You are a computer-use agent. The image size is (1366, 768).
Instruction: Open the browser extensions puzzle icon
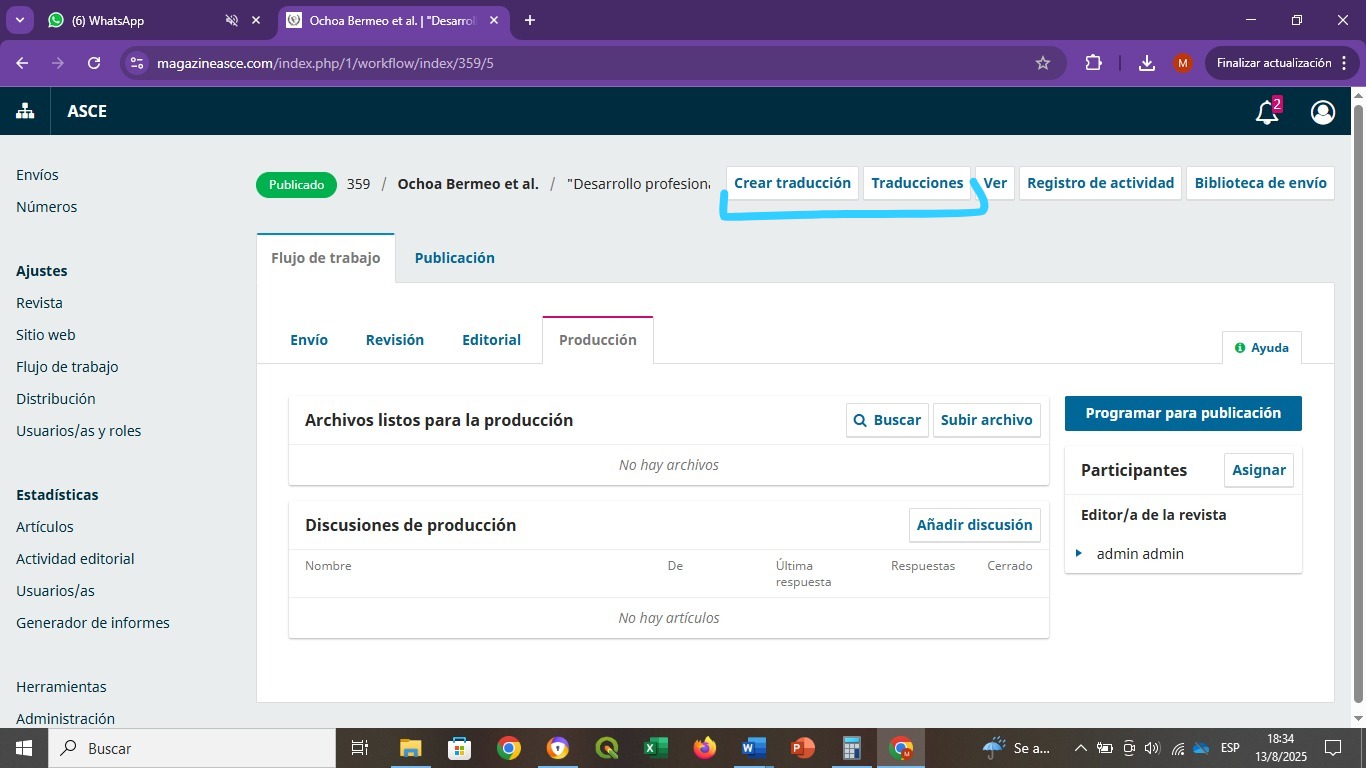click(1093, 63)
